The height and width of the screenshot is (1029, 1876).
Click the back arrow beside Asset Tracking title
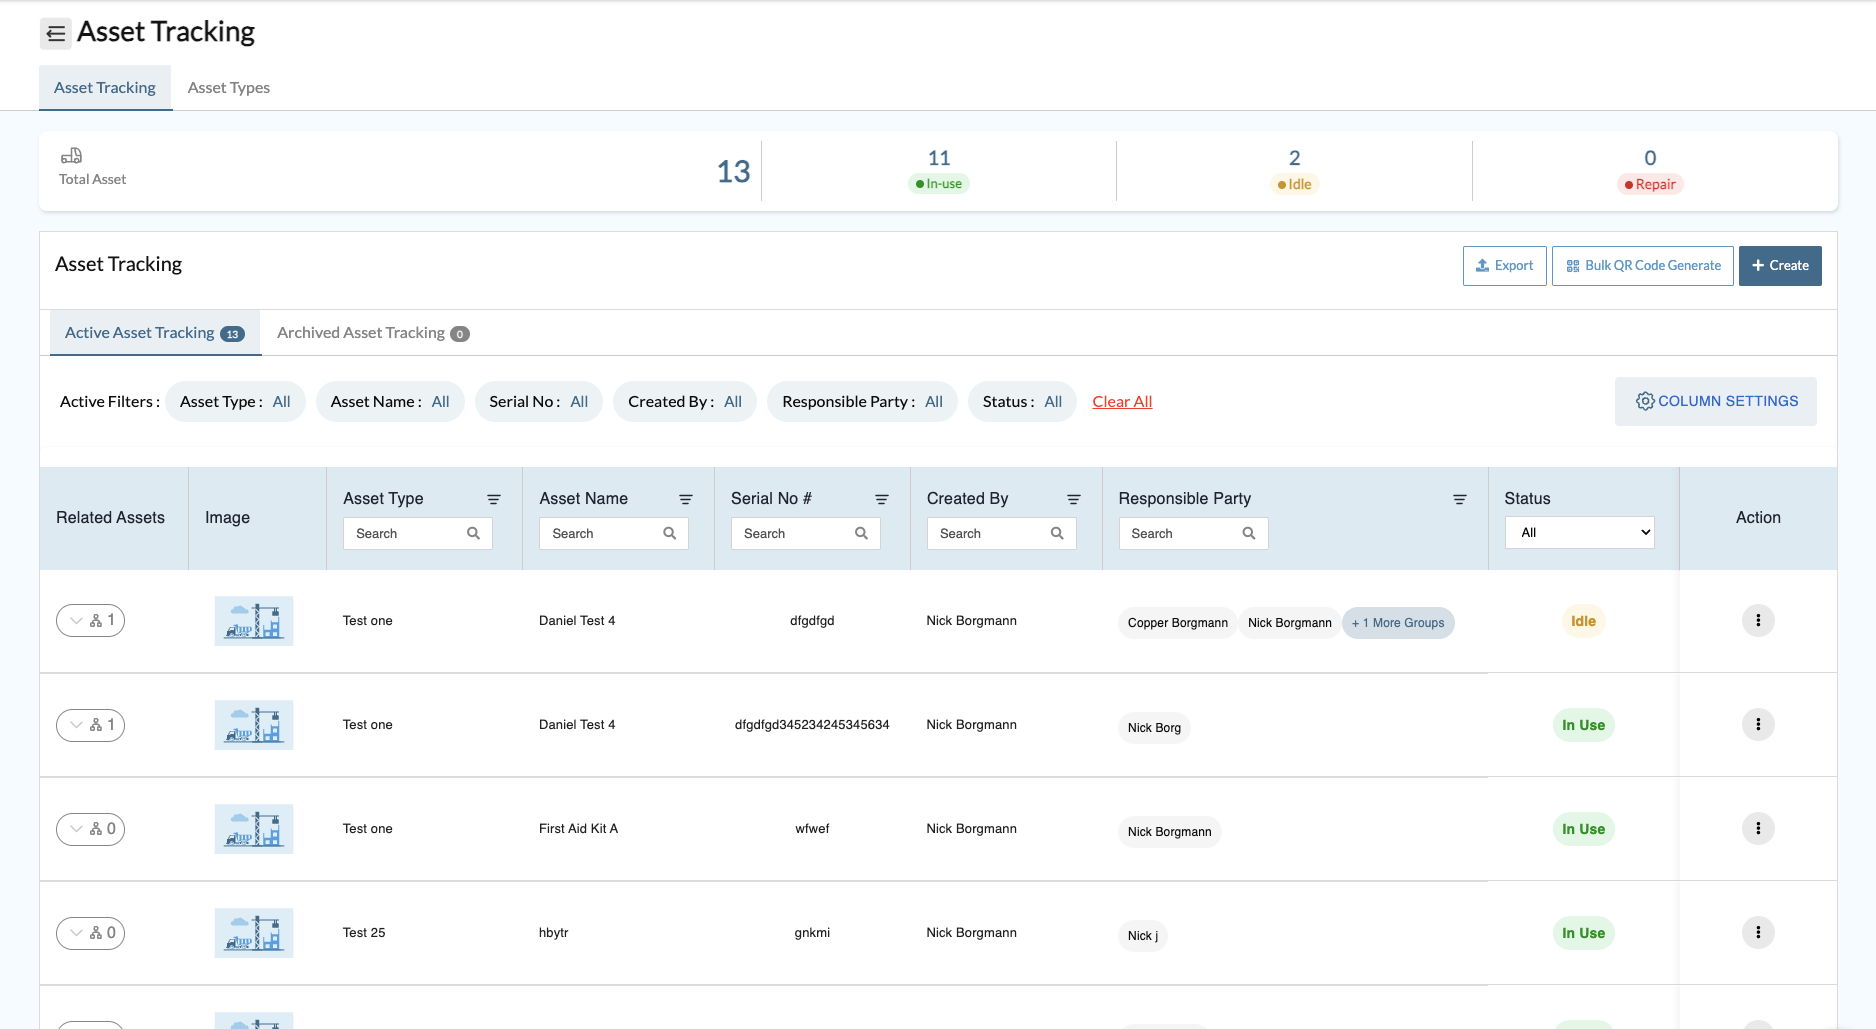pos(56,33)
